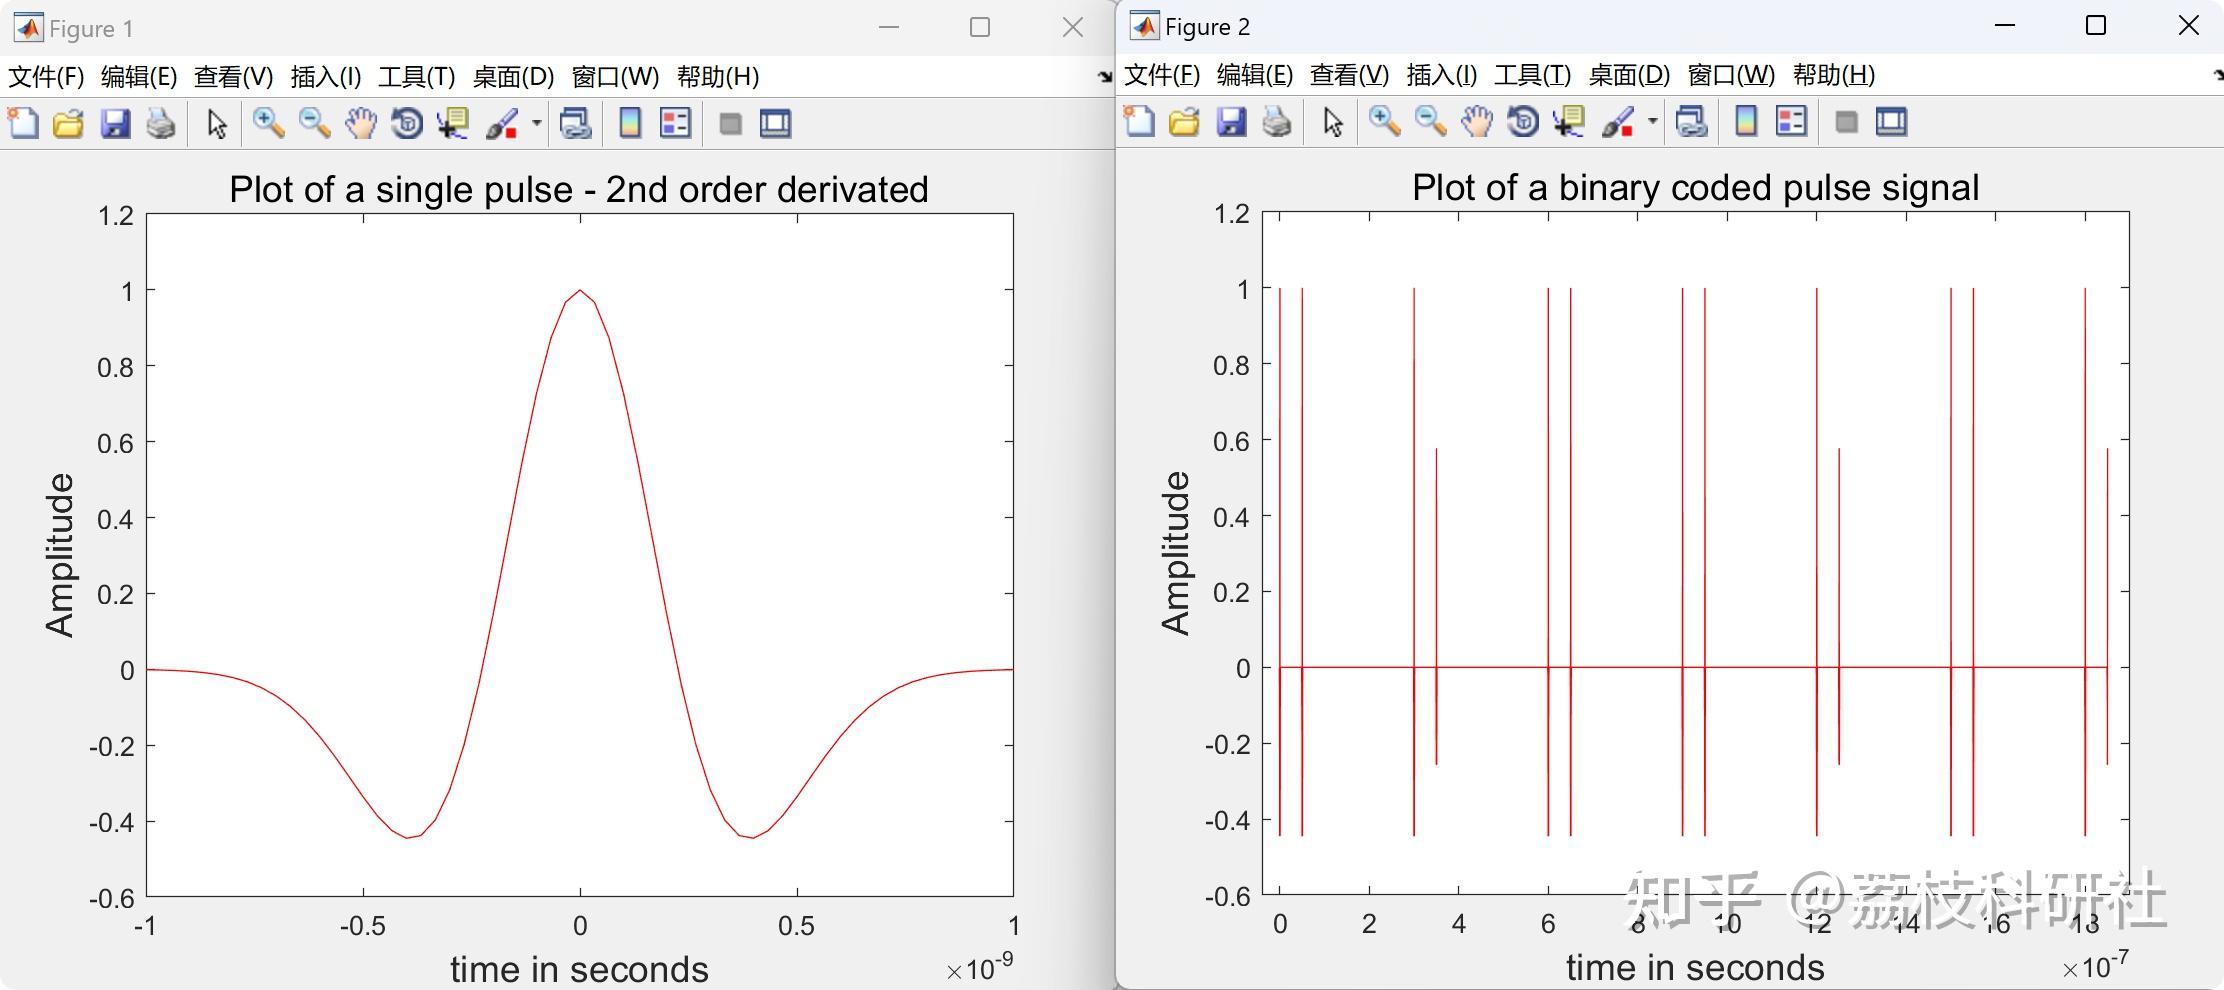The width and height of the screenshot is (2224, 990).
Task: Insert Colorbar icon in Figure 2
Action: click(x=1746, y=121)
